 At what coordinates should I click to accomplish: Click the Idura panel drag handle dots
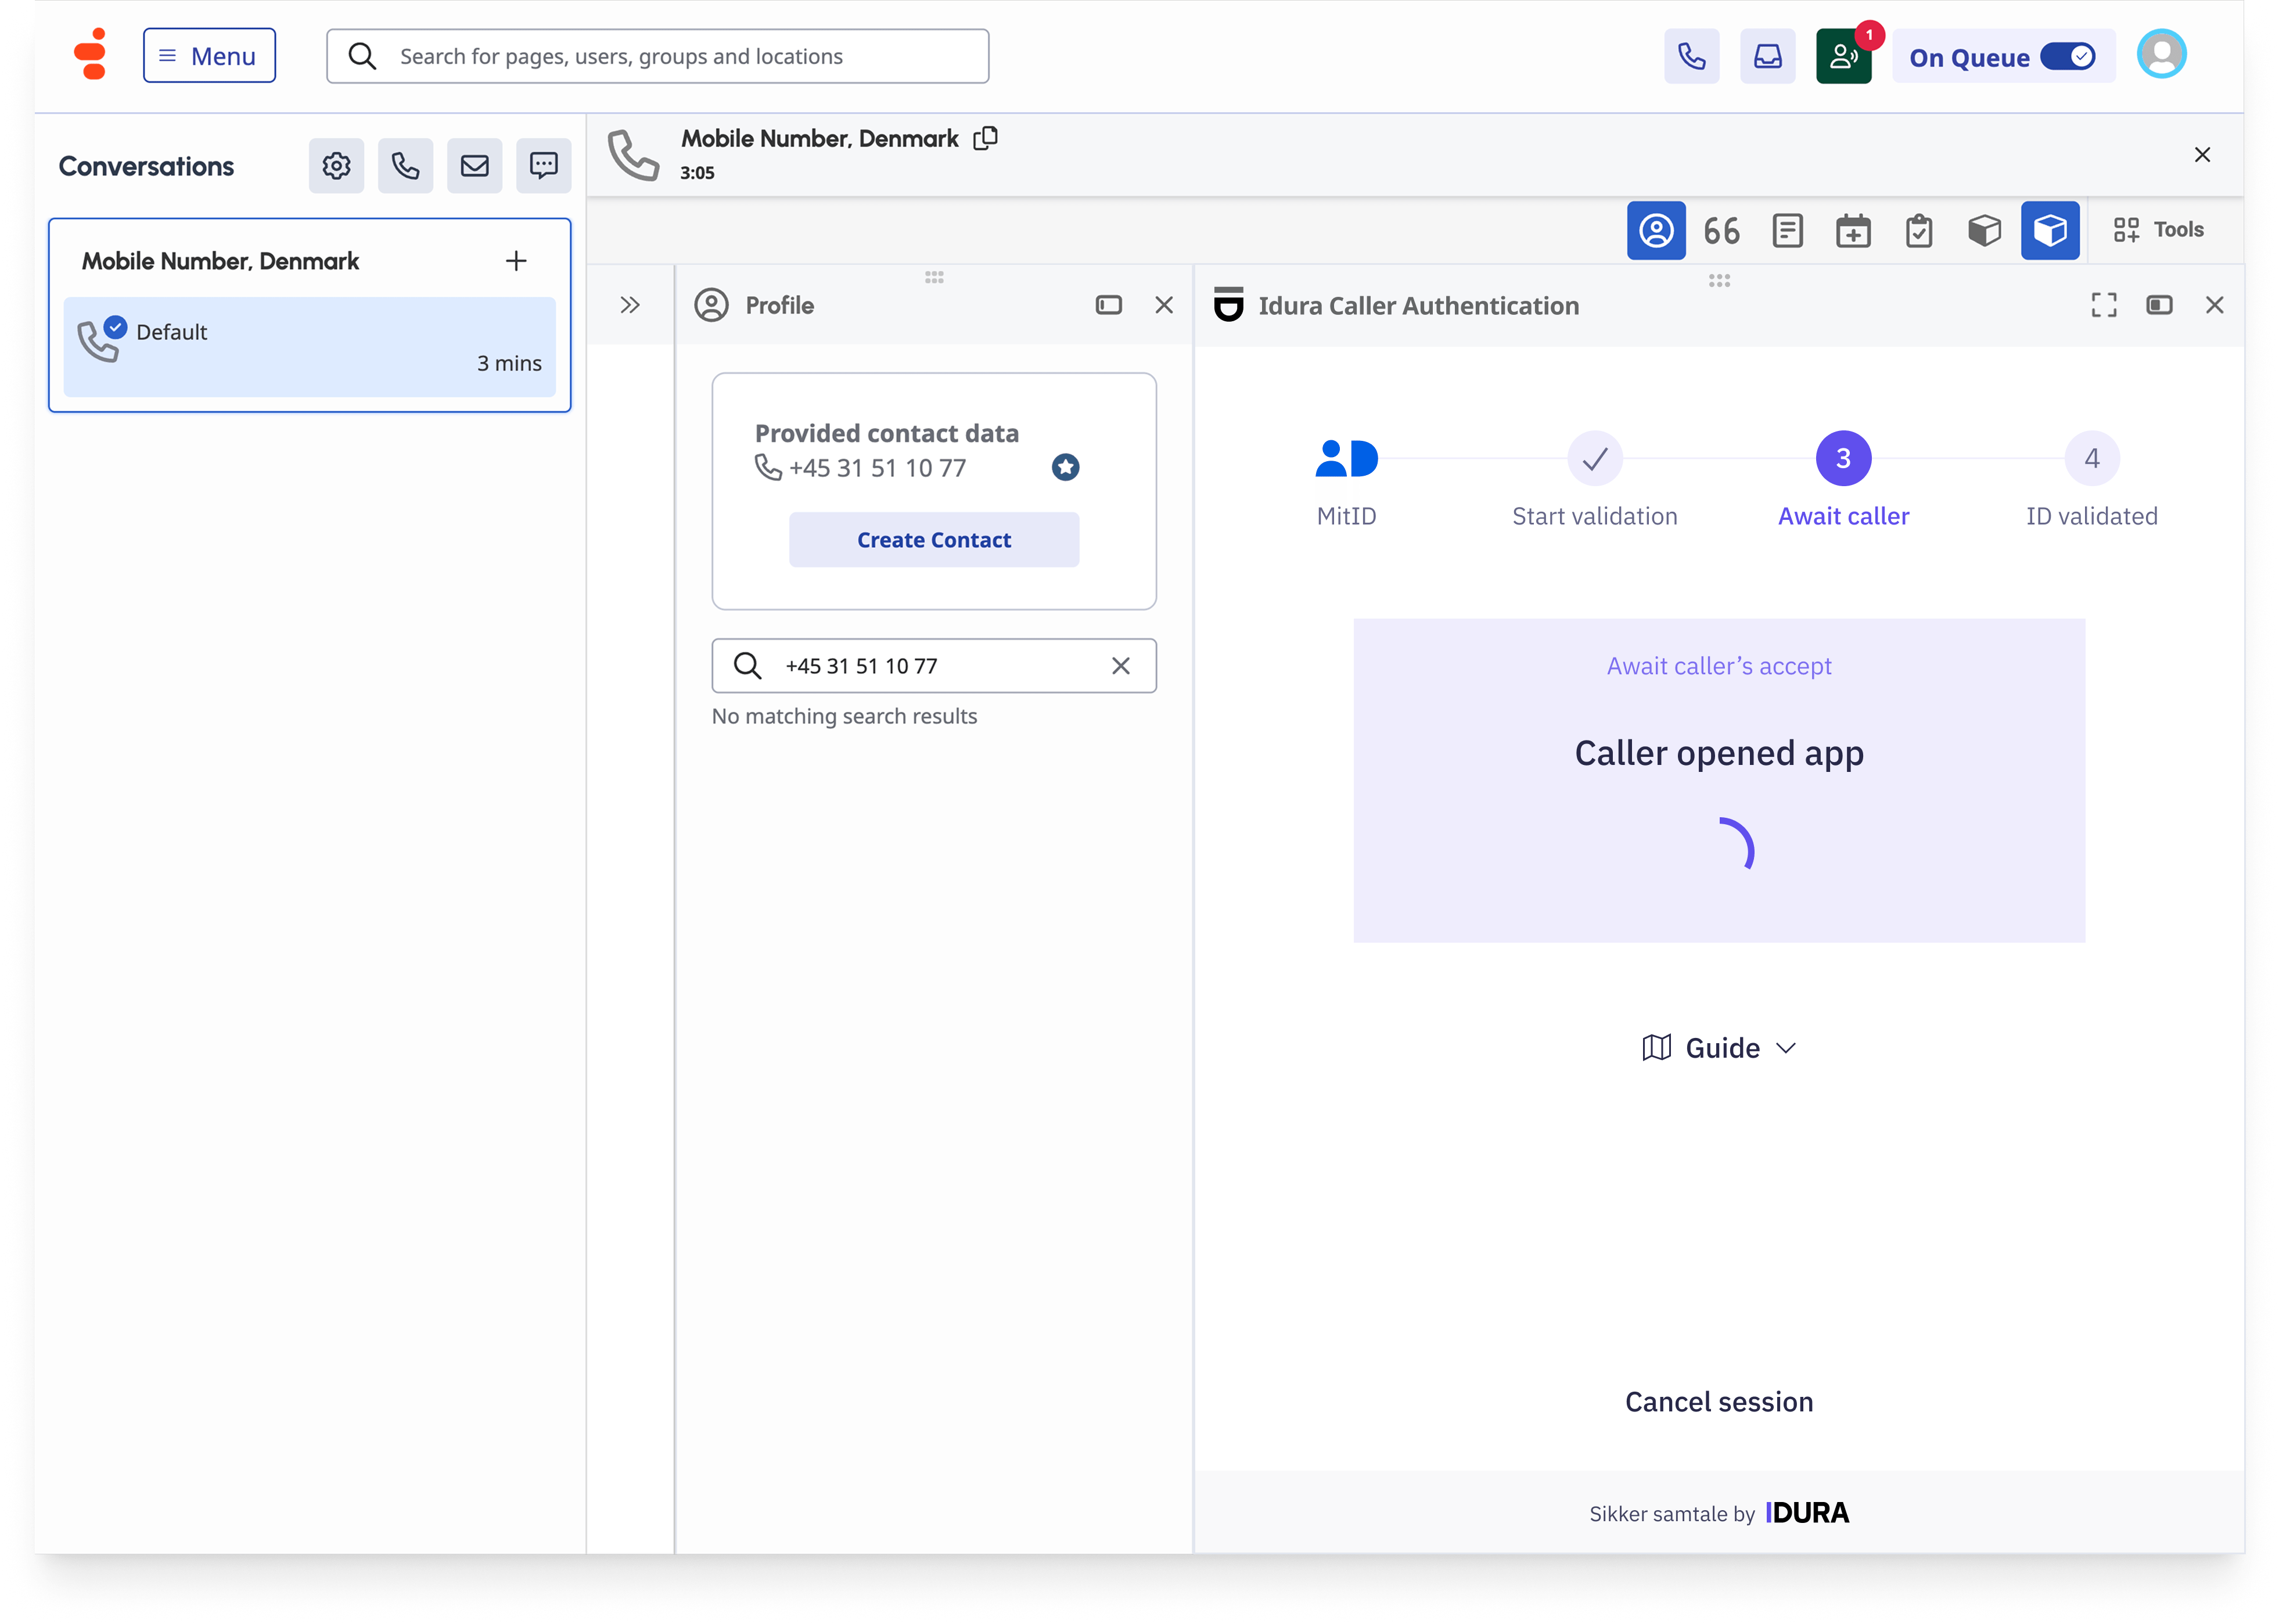click(1718, 280)
